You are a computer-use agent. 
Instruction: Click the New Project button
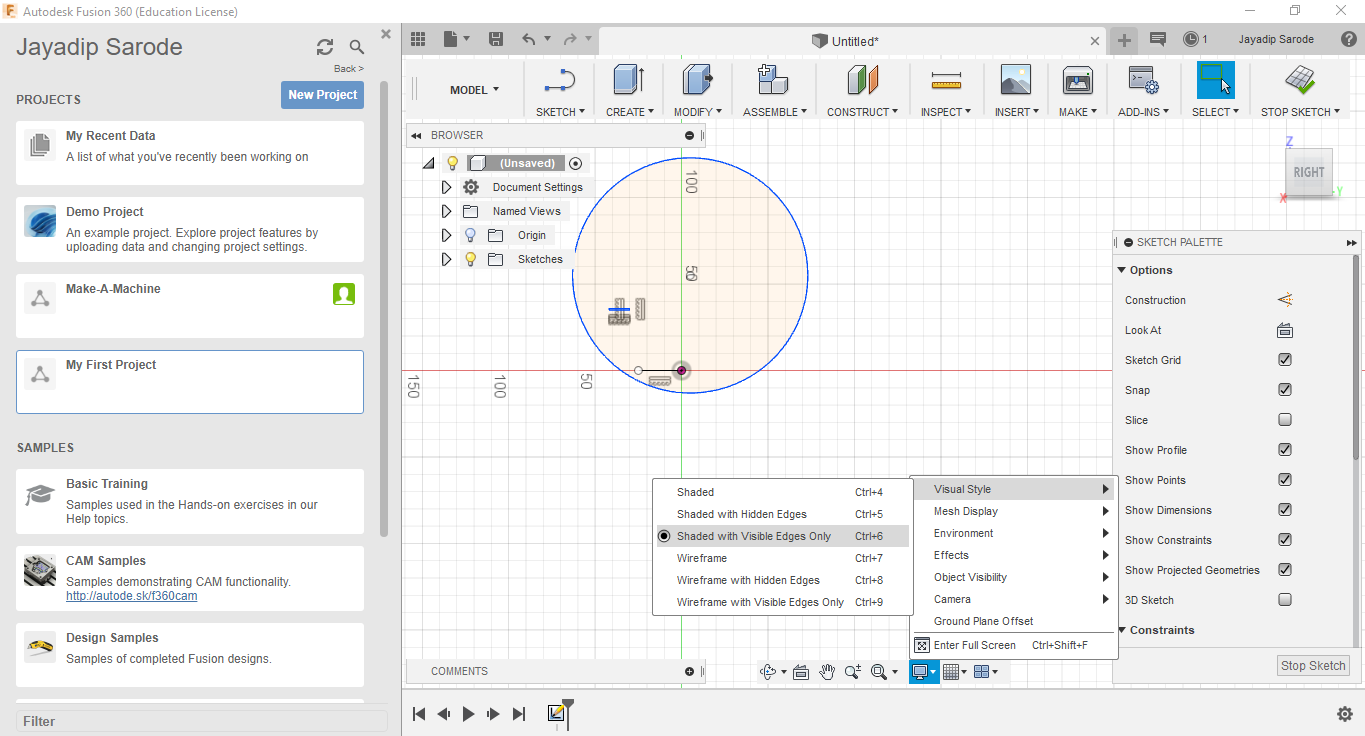[x=322, y=95]
